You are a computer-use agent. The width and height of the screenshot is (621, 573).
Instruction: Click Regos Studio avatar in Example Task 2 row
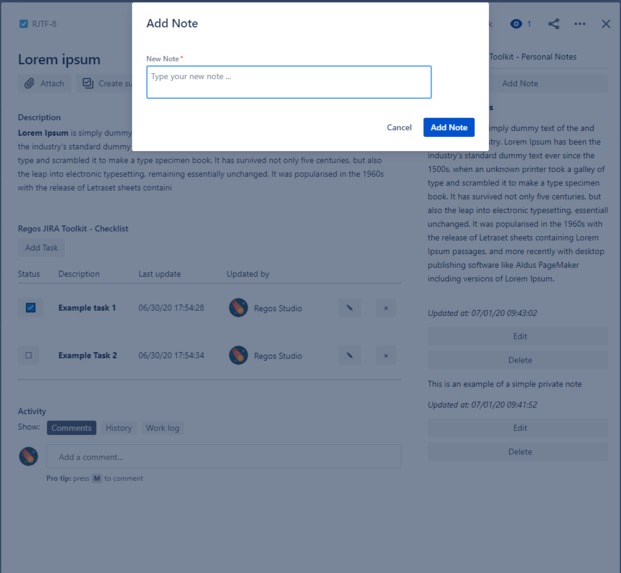tap(238, 355)
